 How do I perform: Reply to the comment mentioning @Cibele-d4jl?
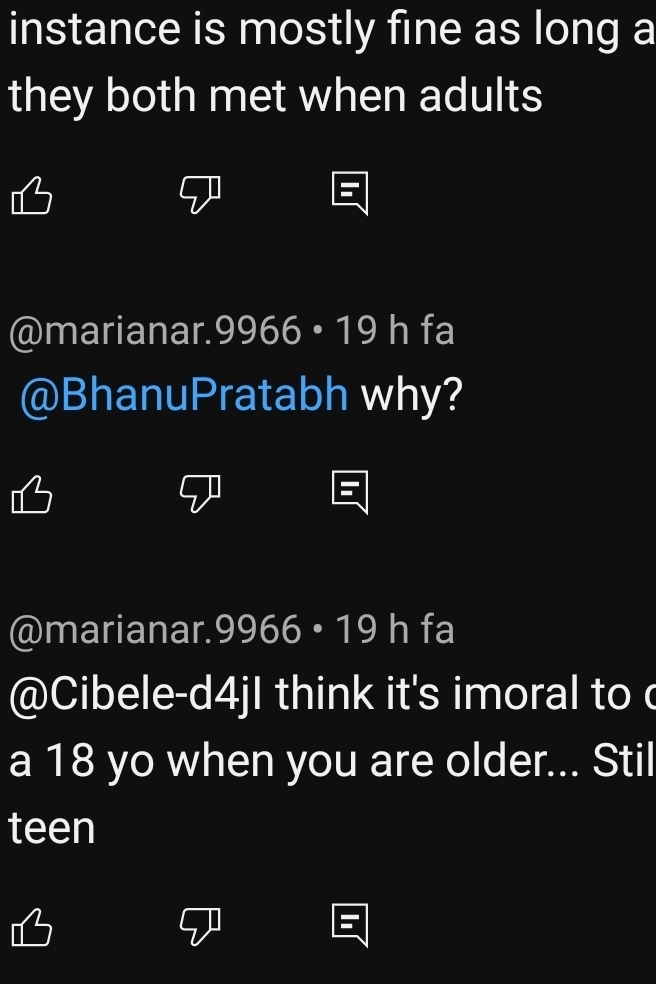coord(352,926)
